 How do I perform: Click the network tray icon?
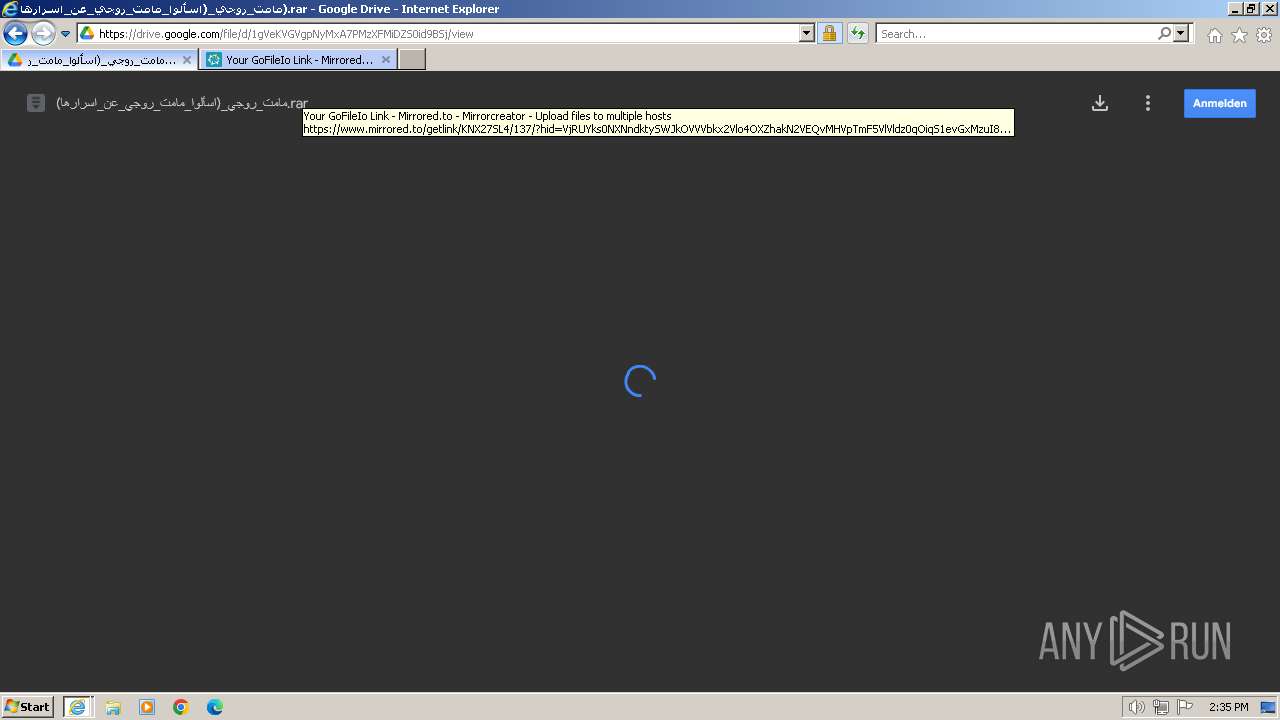(x=1161, y=707)
